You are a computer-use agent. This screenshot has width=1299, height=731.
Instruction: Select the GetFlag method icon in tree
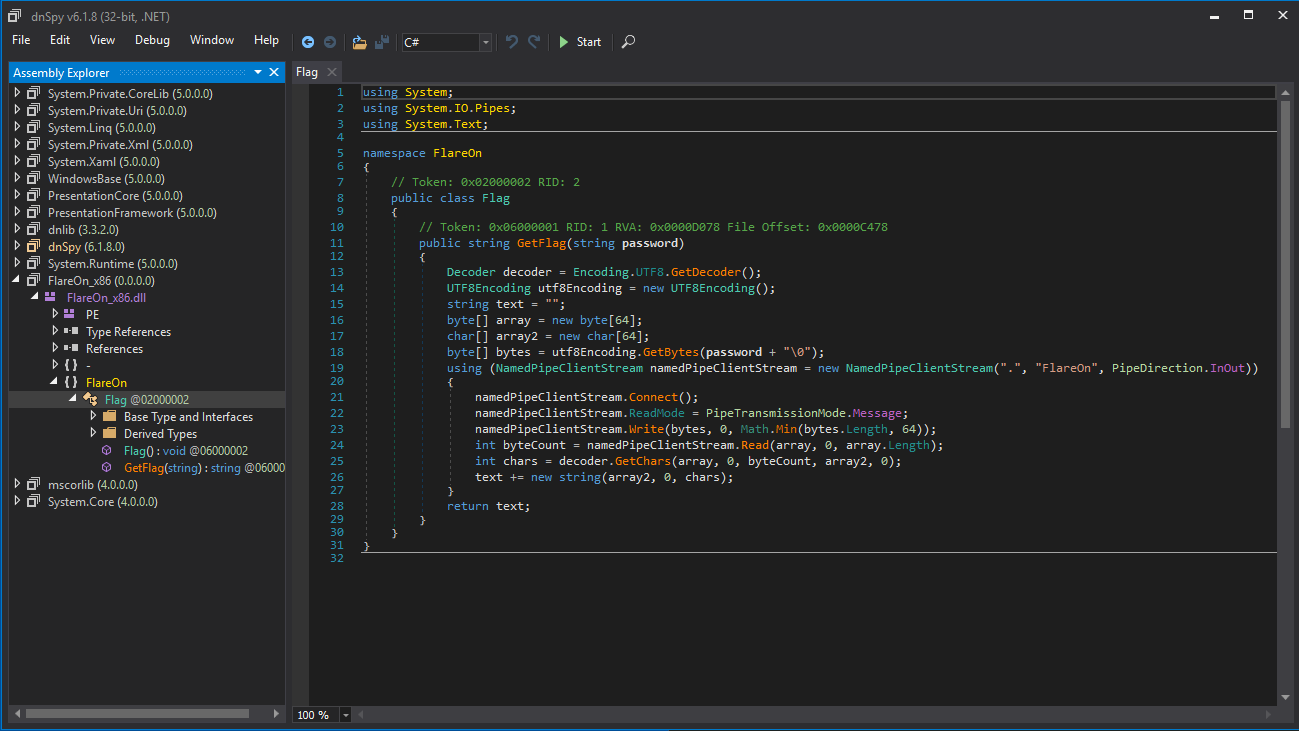coord(107,468)
